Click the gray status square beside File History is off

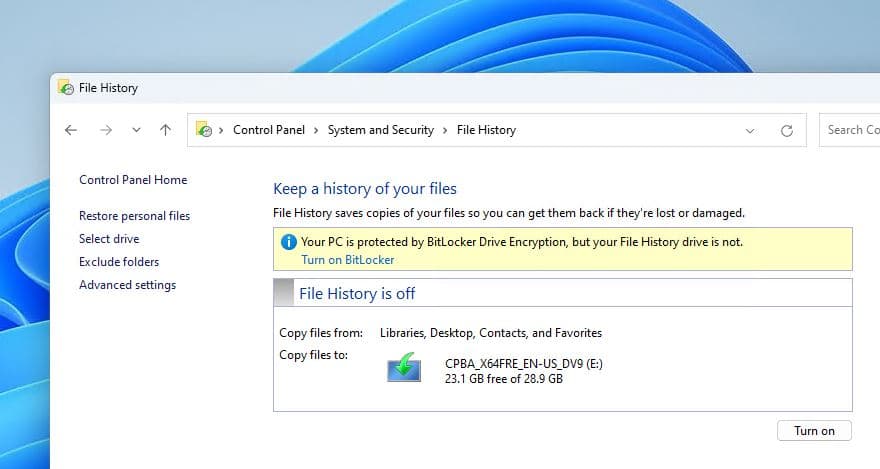tap(284, 293)
